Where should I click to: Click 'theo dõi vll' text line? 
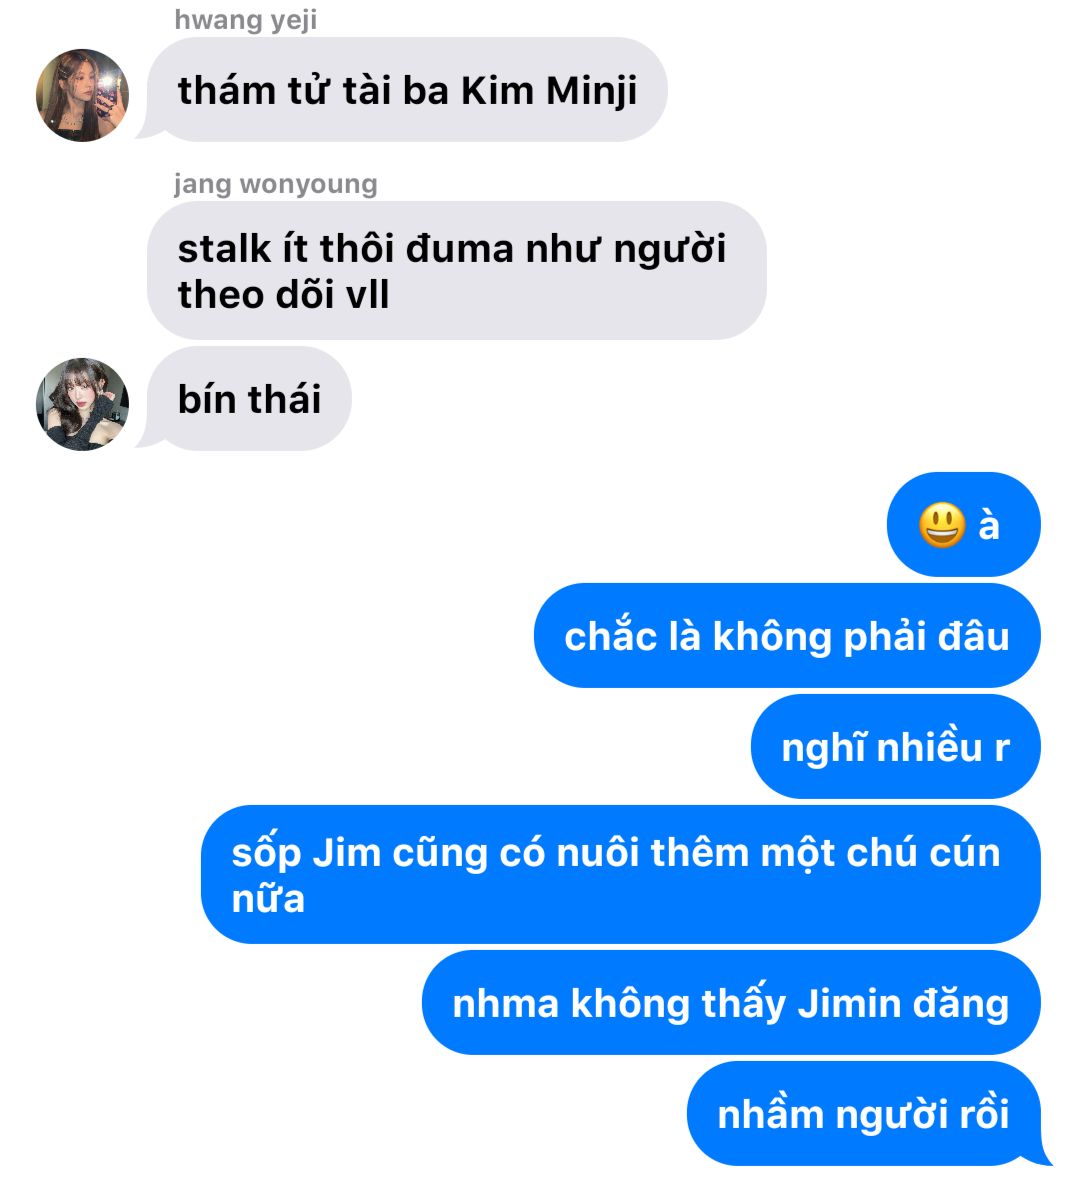(x=284, y=295)
